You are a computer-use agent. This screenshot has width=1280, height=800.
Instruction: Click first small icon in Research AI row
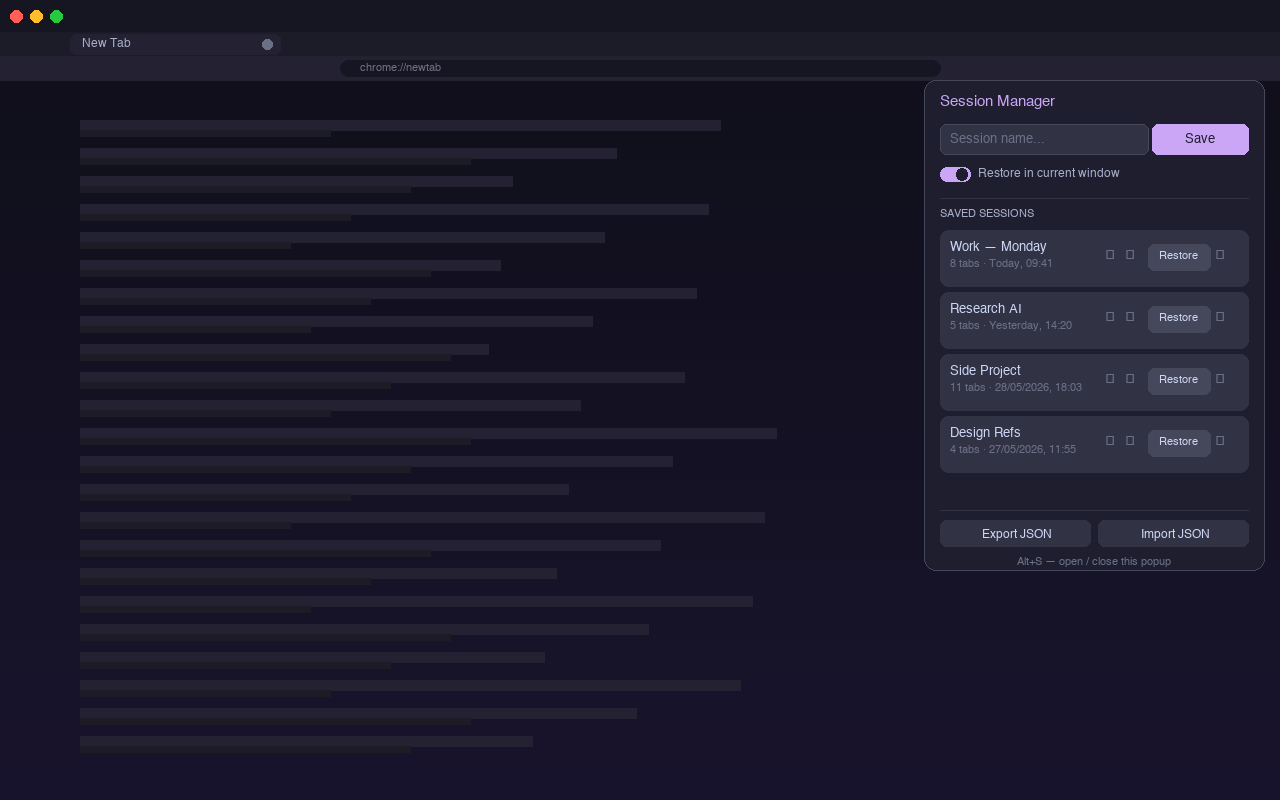[1110, 317]
